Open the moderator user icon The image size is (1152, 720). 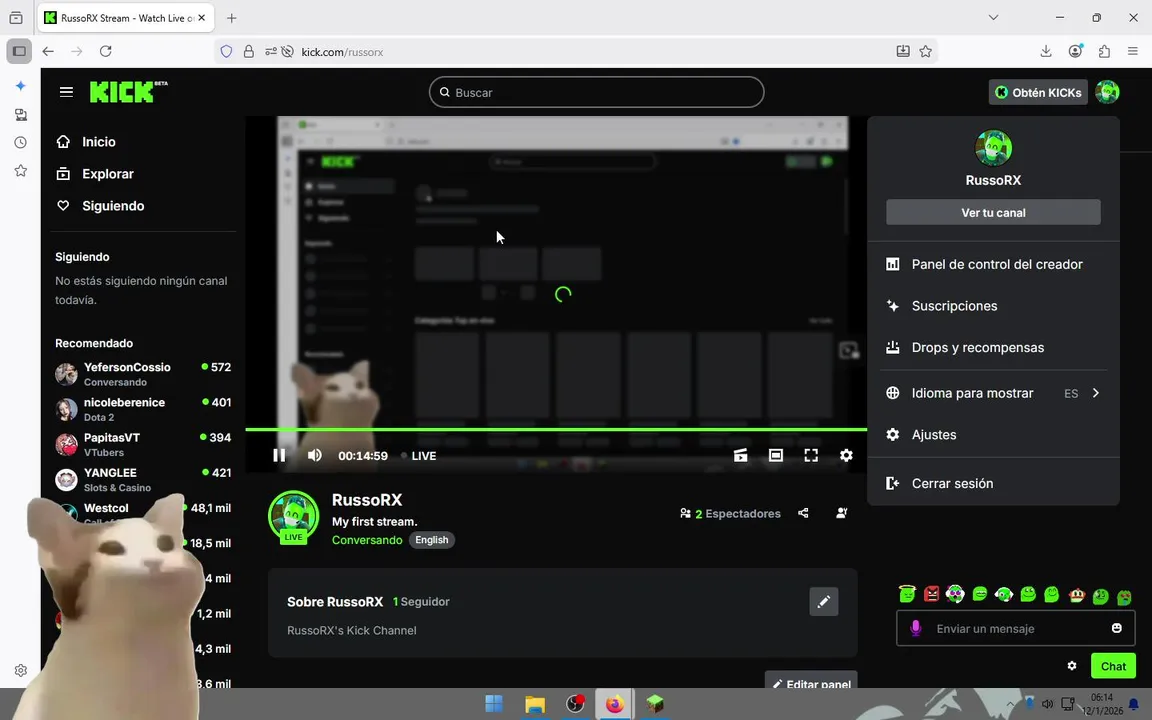coord(842,513)
